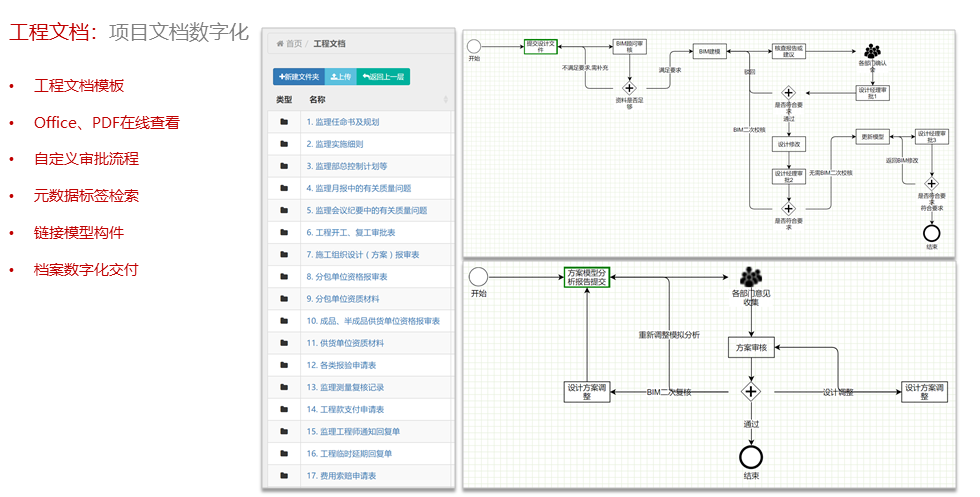The height and width of the screenshot is (497, 980).
Task: Click the home icon beside 首页 breadcrumb
Action: (x=280, y=43)
